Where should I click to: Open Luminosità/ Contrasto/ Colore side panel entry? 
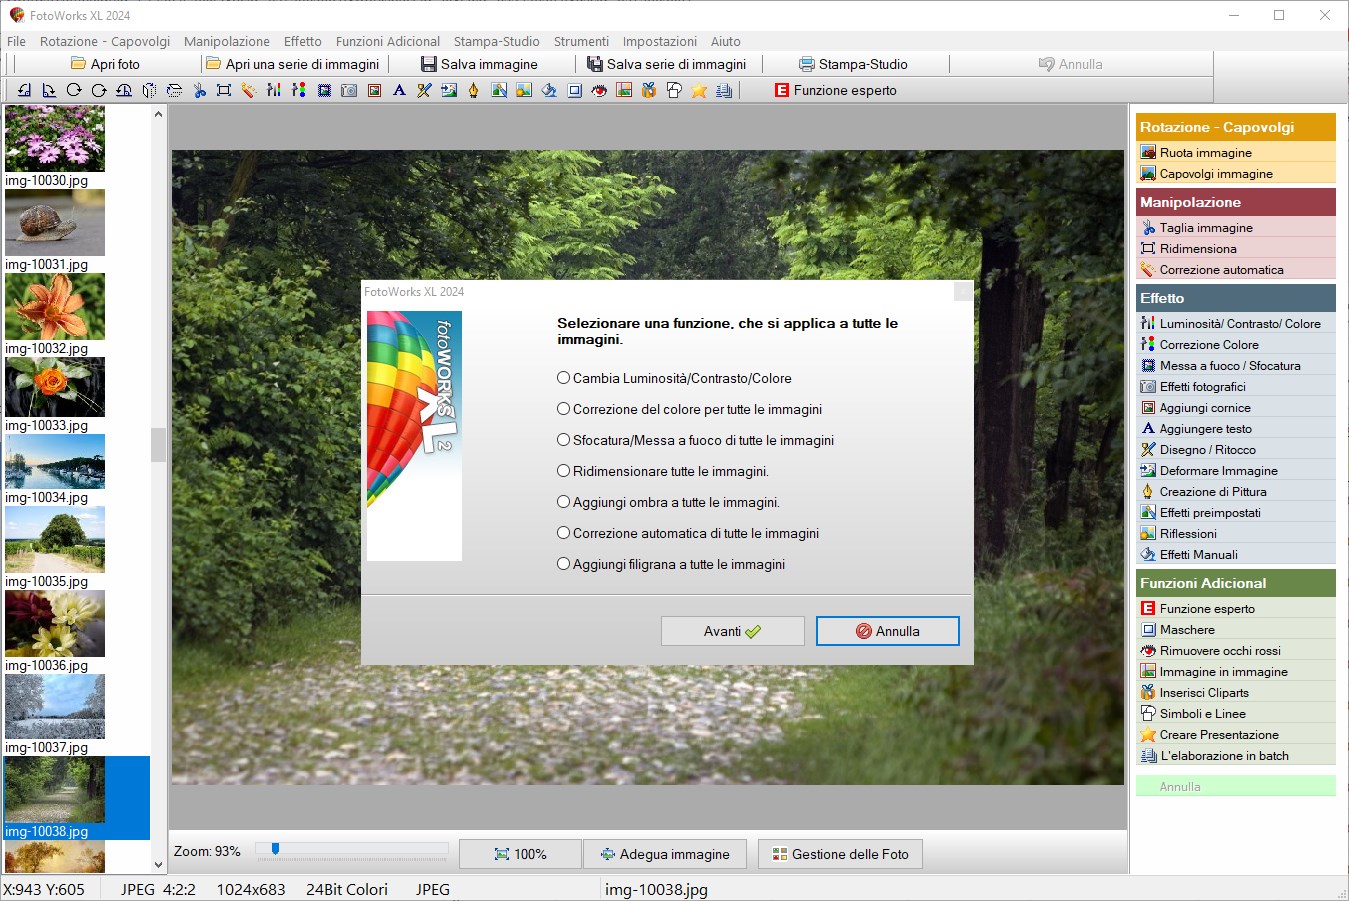pyautogui.click(x=1235, y=323)
